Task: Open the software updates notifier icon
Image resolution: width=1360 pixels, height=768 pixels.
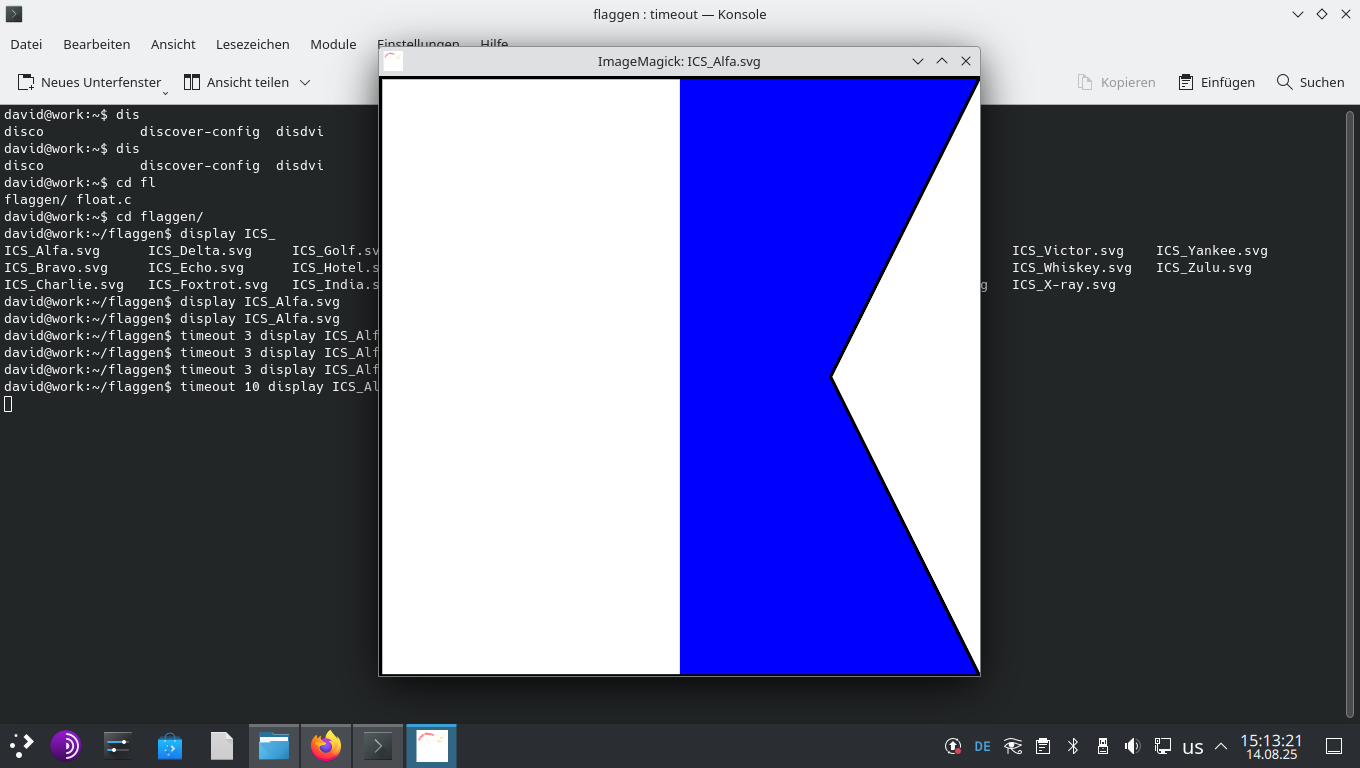Action: click(x=952, y=746)
